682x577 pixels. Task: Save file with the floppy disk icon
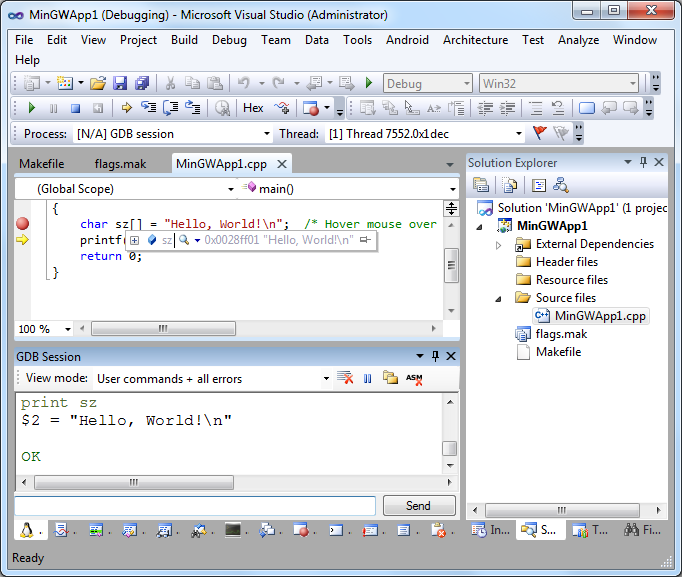click(x=120, y=83)
